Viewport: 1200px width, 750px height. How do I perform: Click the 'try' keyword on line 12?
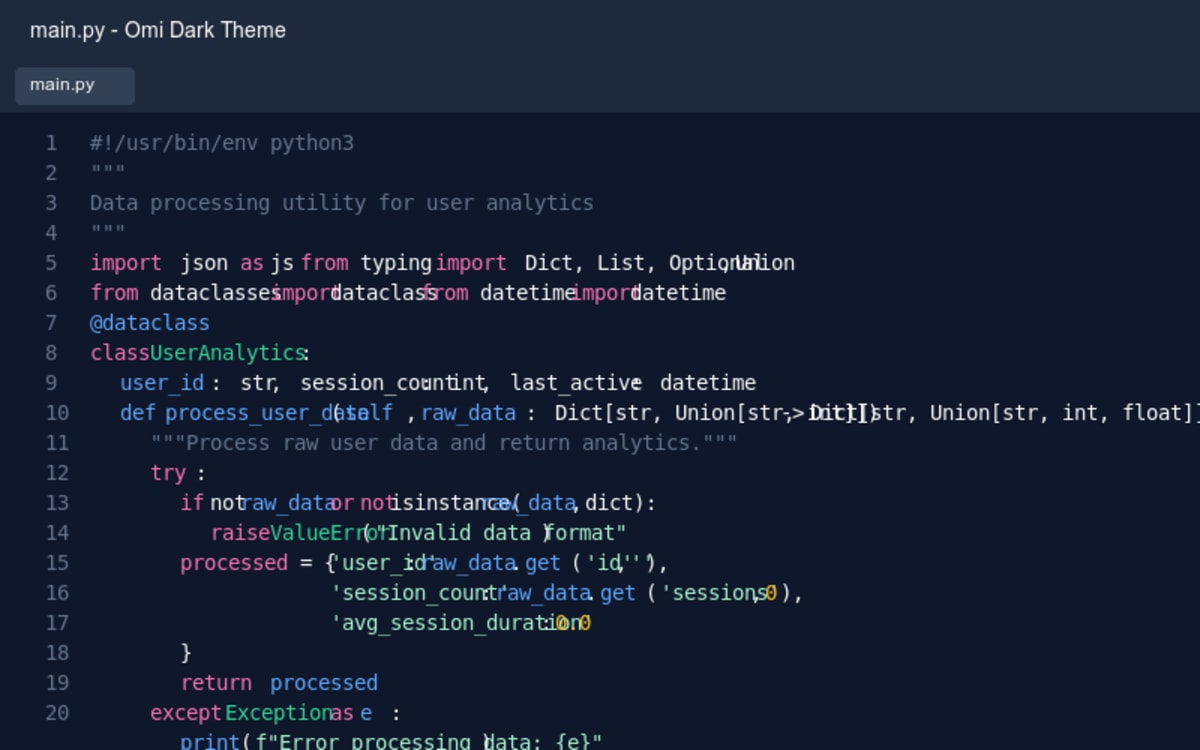168,473
